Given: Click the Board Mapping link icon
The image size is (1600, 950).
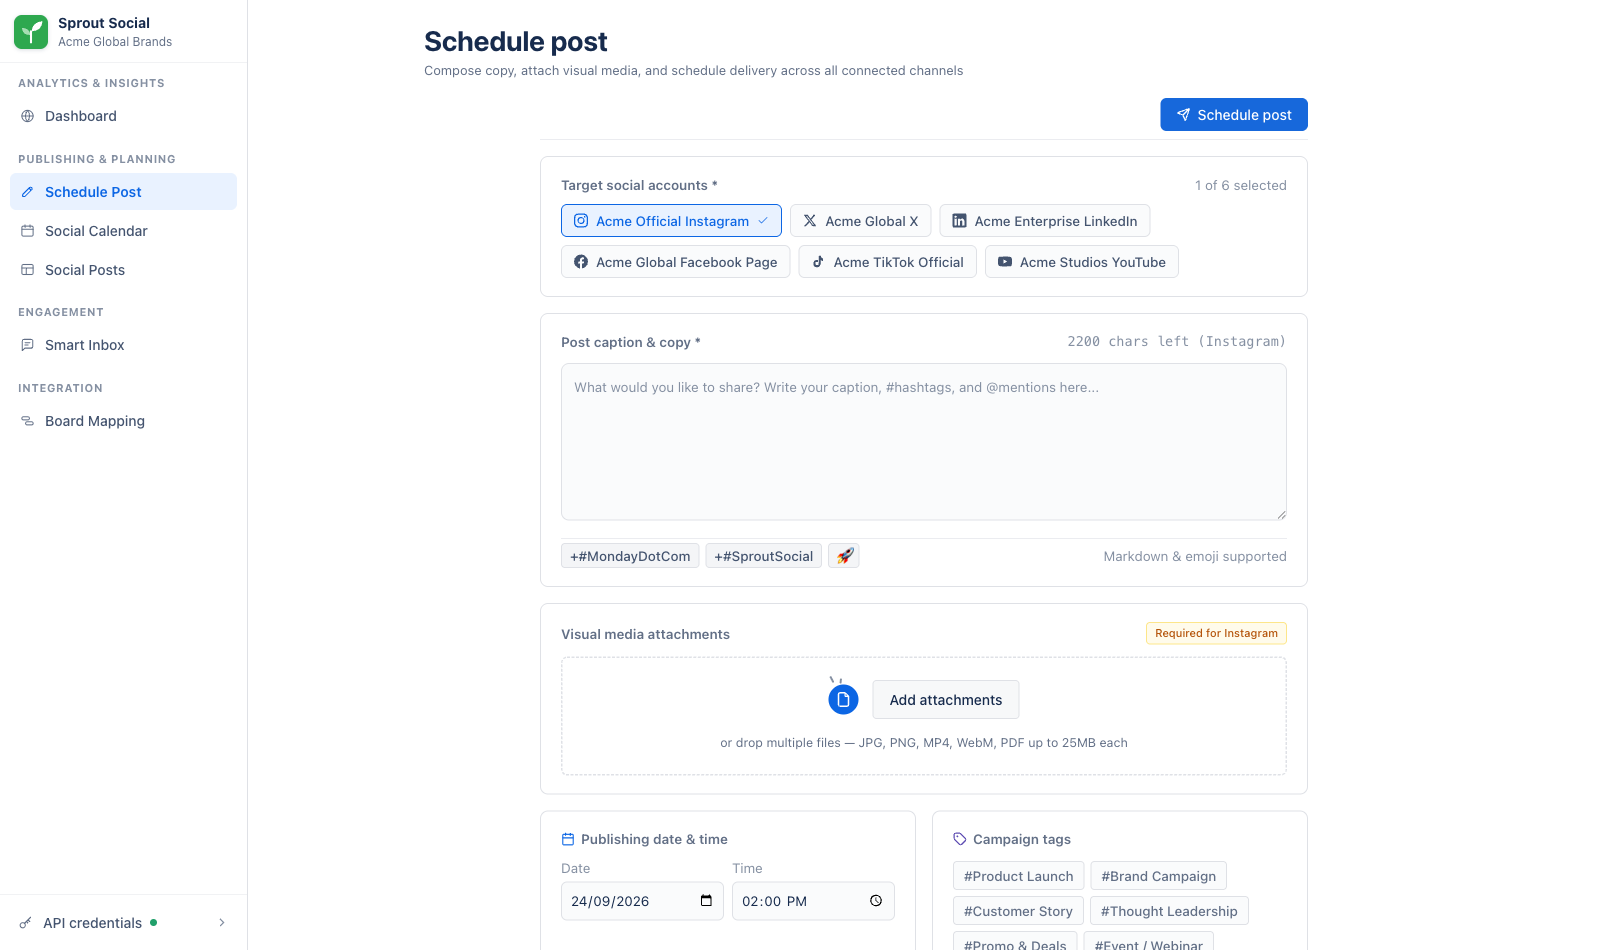Looking at the screenshot, I should pyautogui.click(x=28, y=421).
